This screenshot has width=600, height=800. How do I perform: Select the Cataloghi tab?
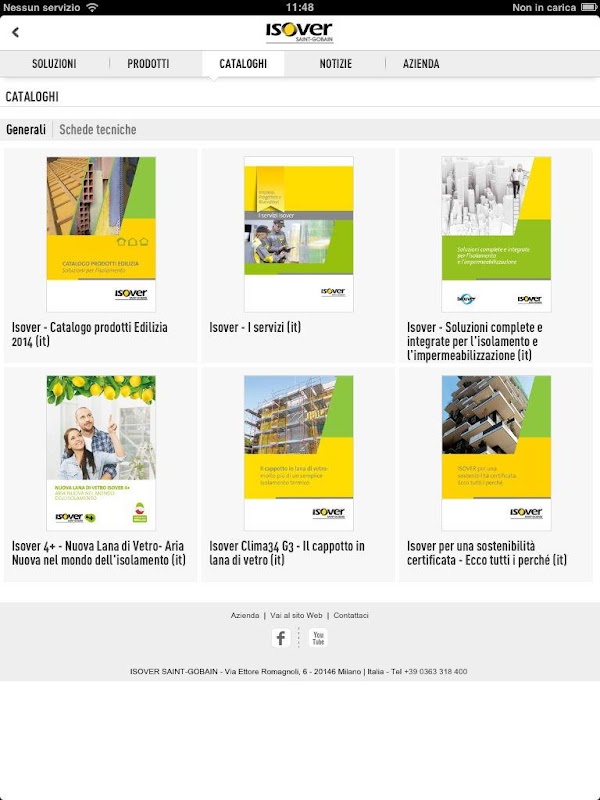pos(243,64)
